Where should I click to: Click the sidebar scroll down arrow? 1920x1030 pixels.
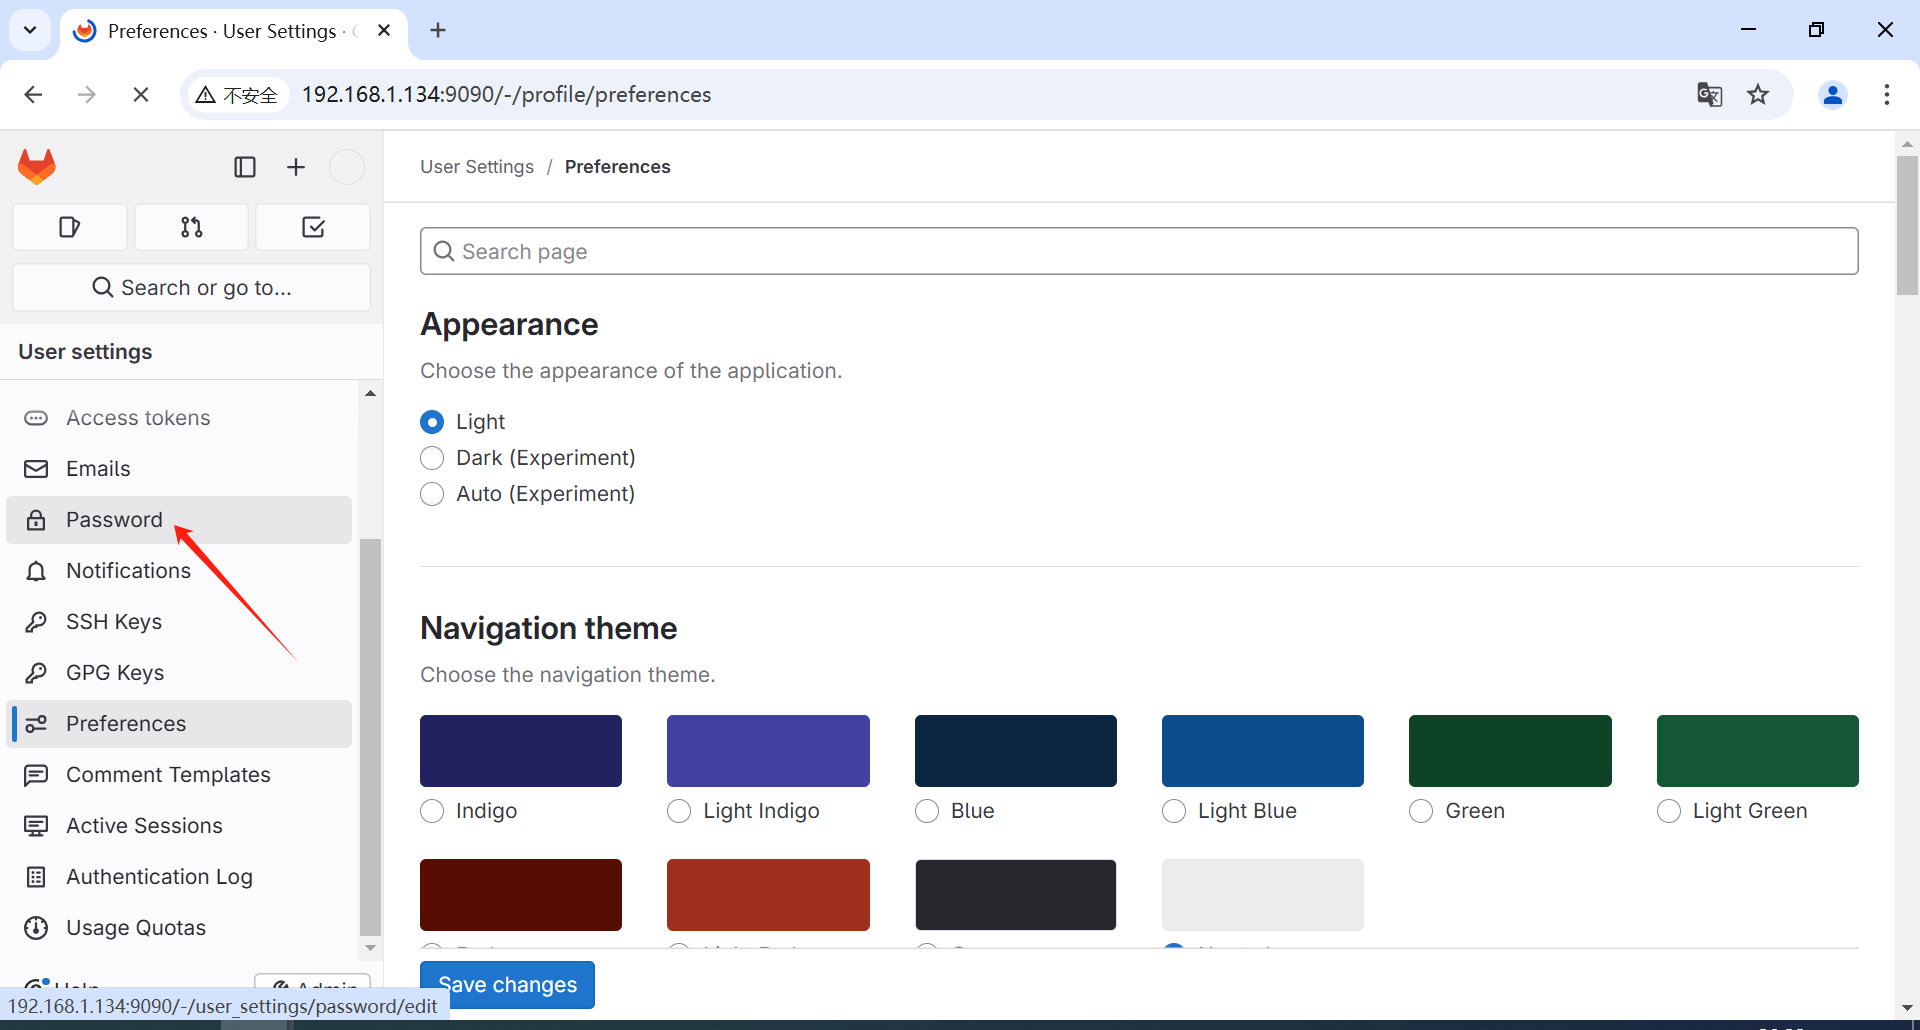coord(370,947)
